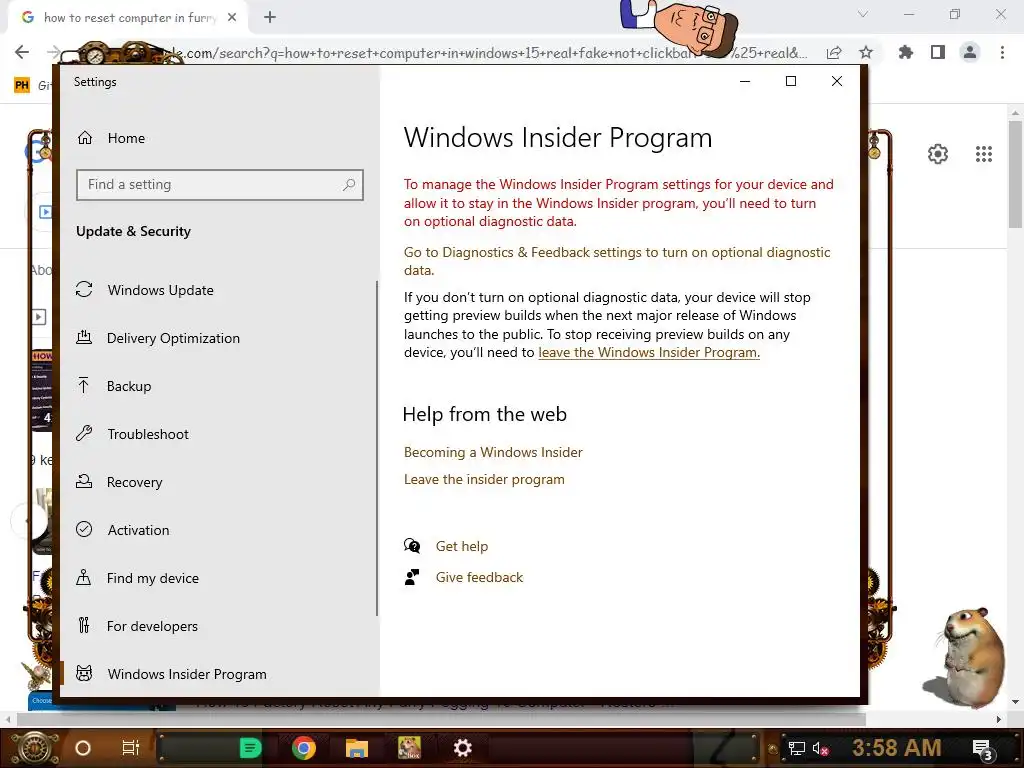The width and height of the screenshot is (1024, 768).
Task: Click the Windows Update refresh icon
Action: [x=84, y=289]
